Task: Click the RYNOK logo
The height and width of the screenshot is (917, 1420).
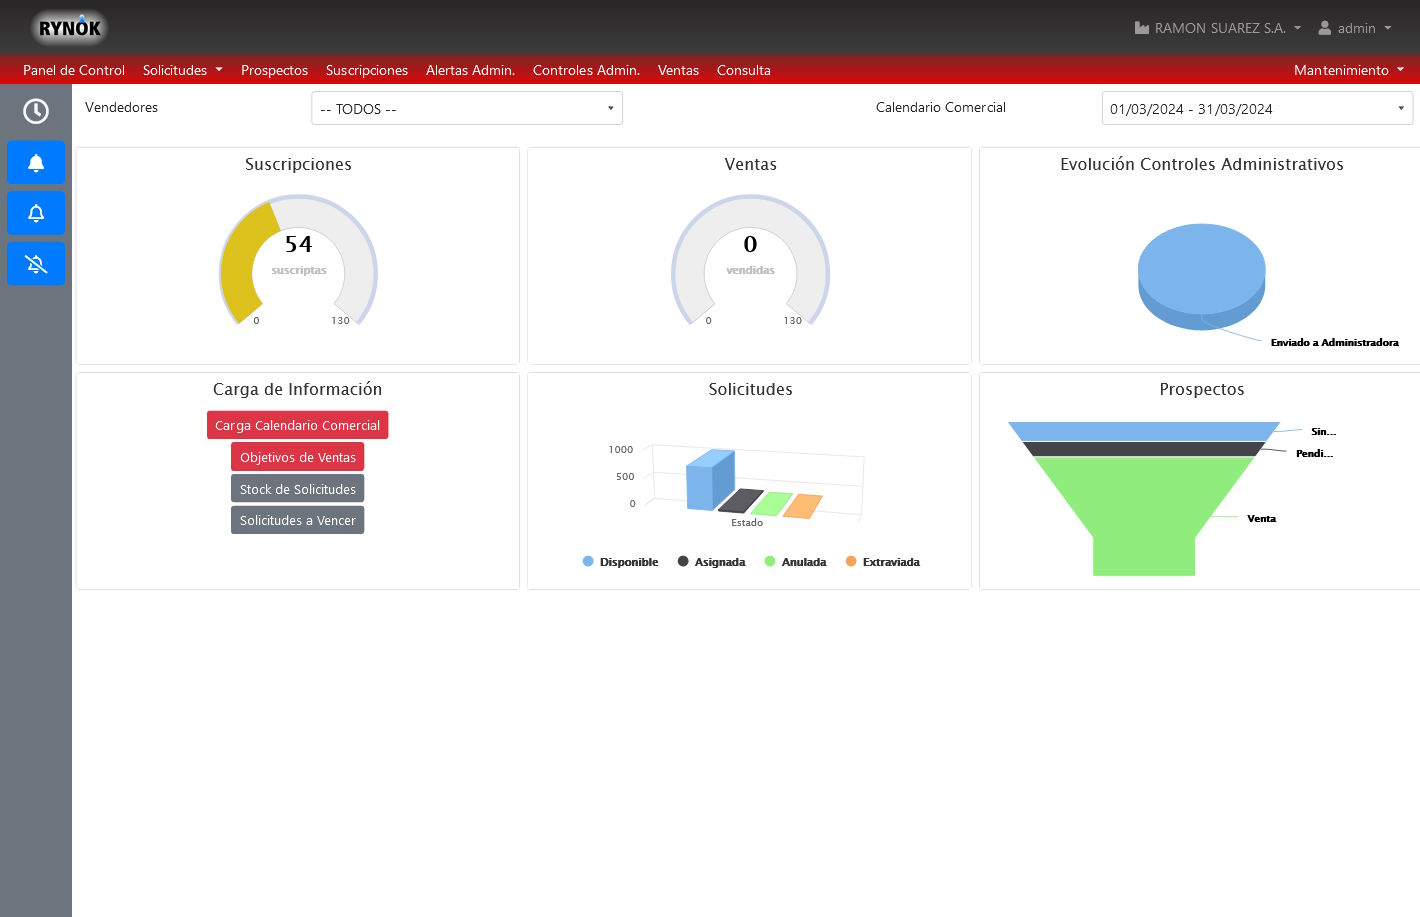Action: [69, 28]
